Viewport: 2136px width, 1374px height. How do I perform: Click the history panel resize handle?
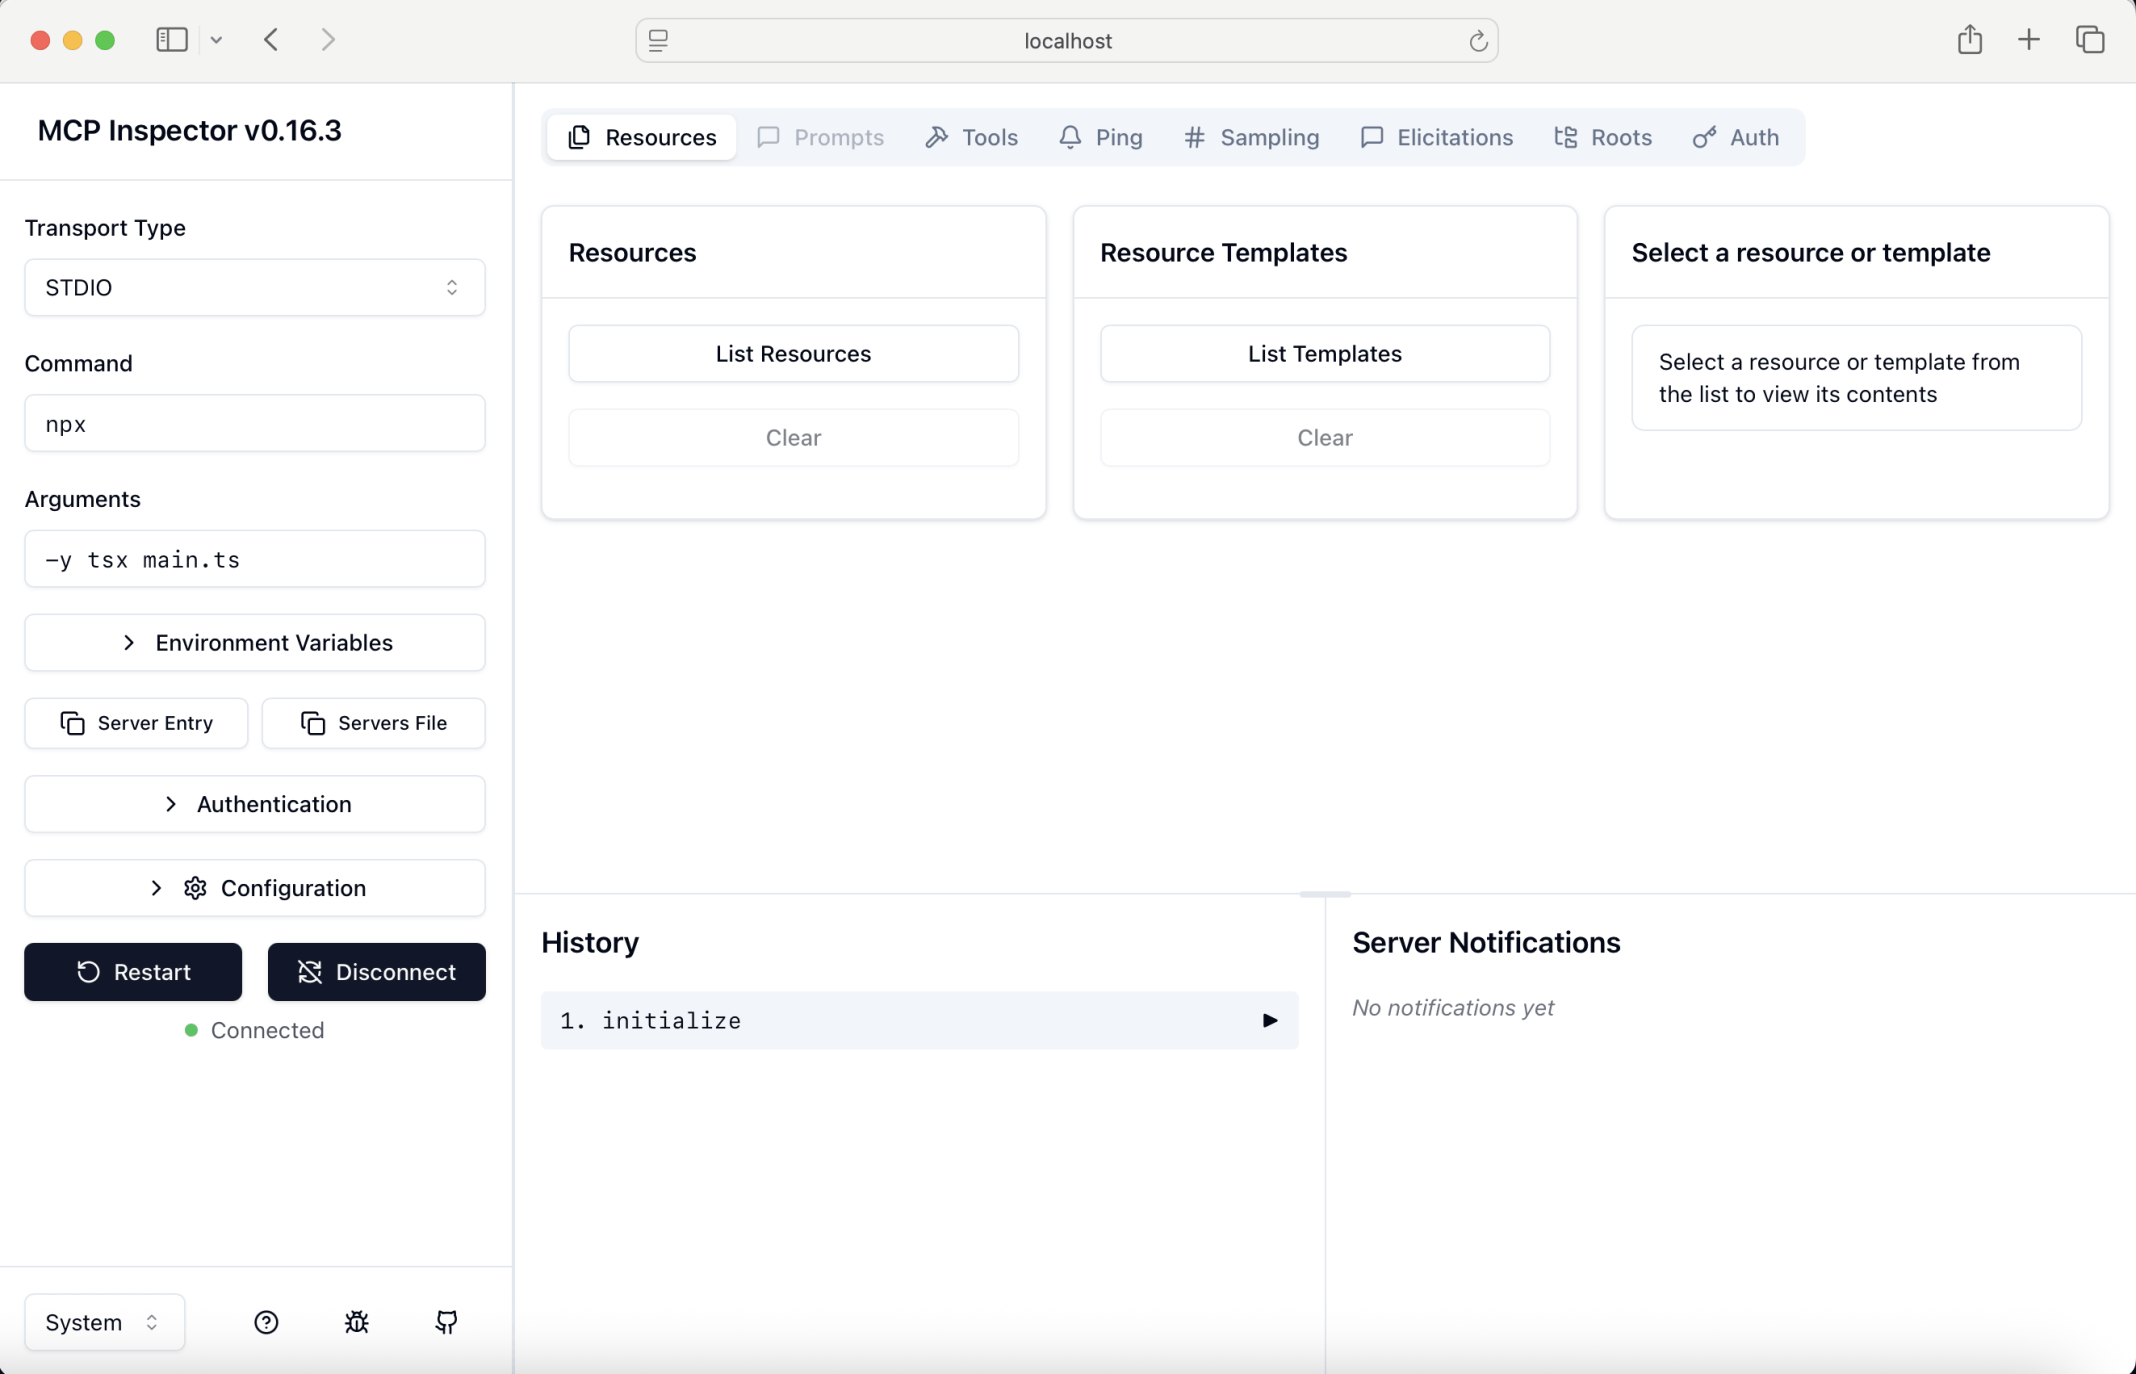click(1324, 894)
